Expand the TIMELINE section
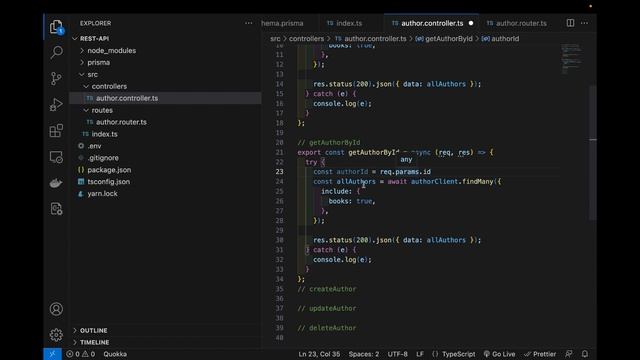The width and height of the screenshot is (640, 360). [x=94, y=342]
